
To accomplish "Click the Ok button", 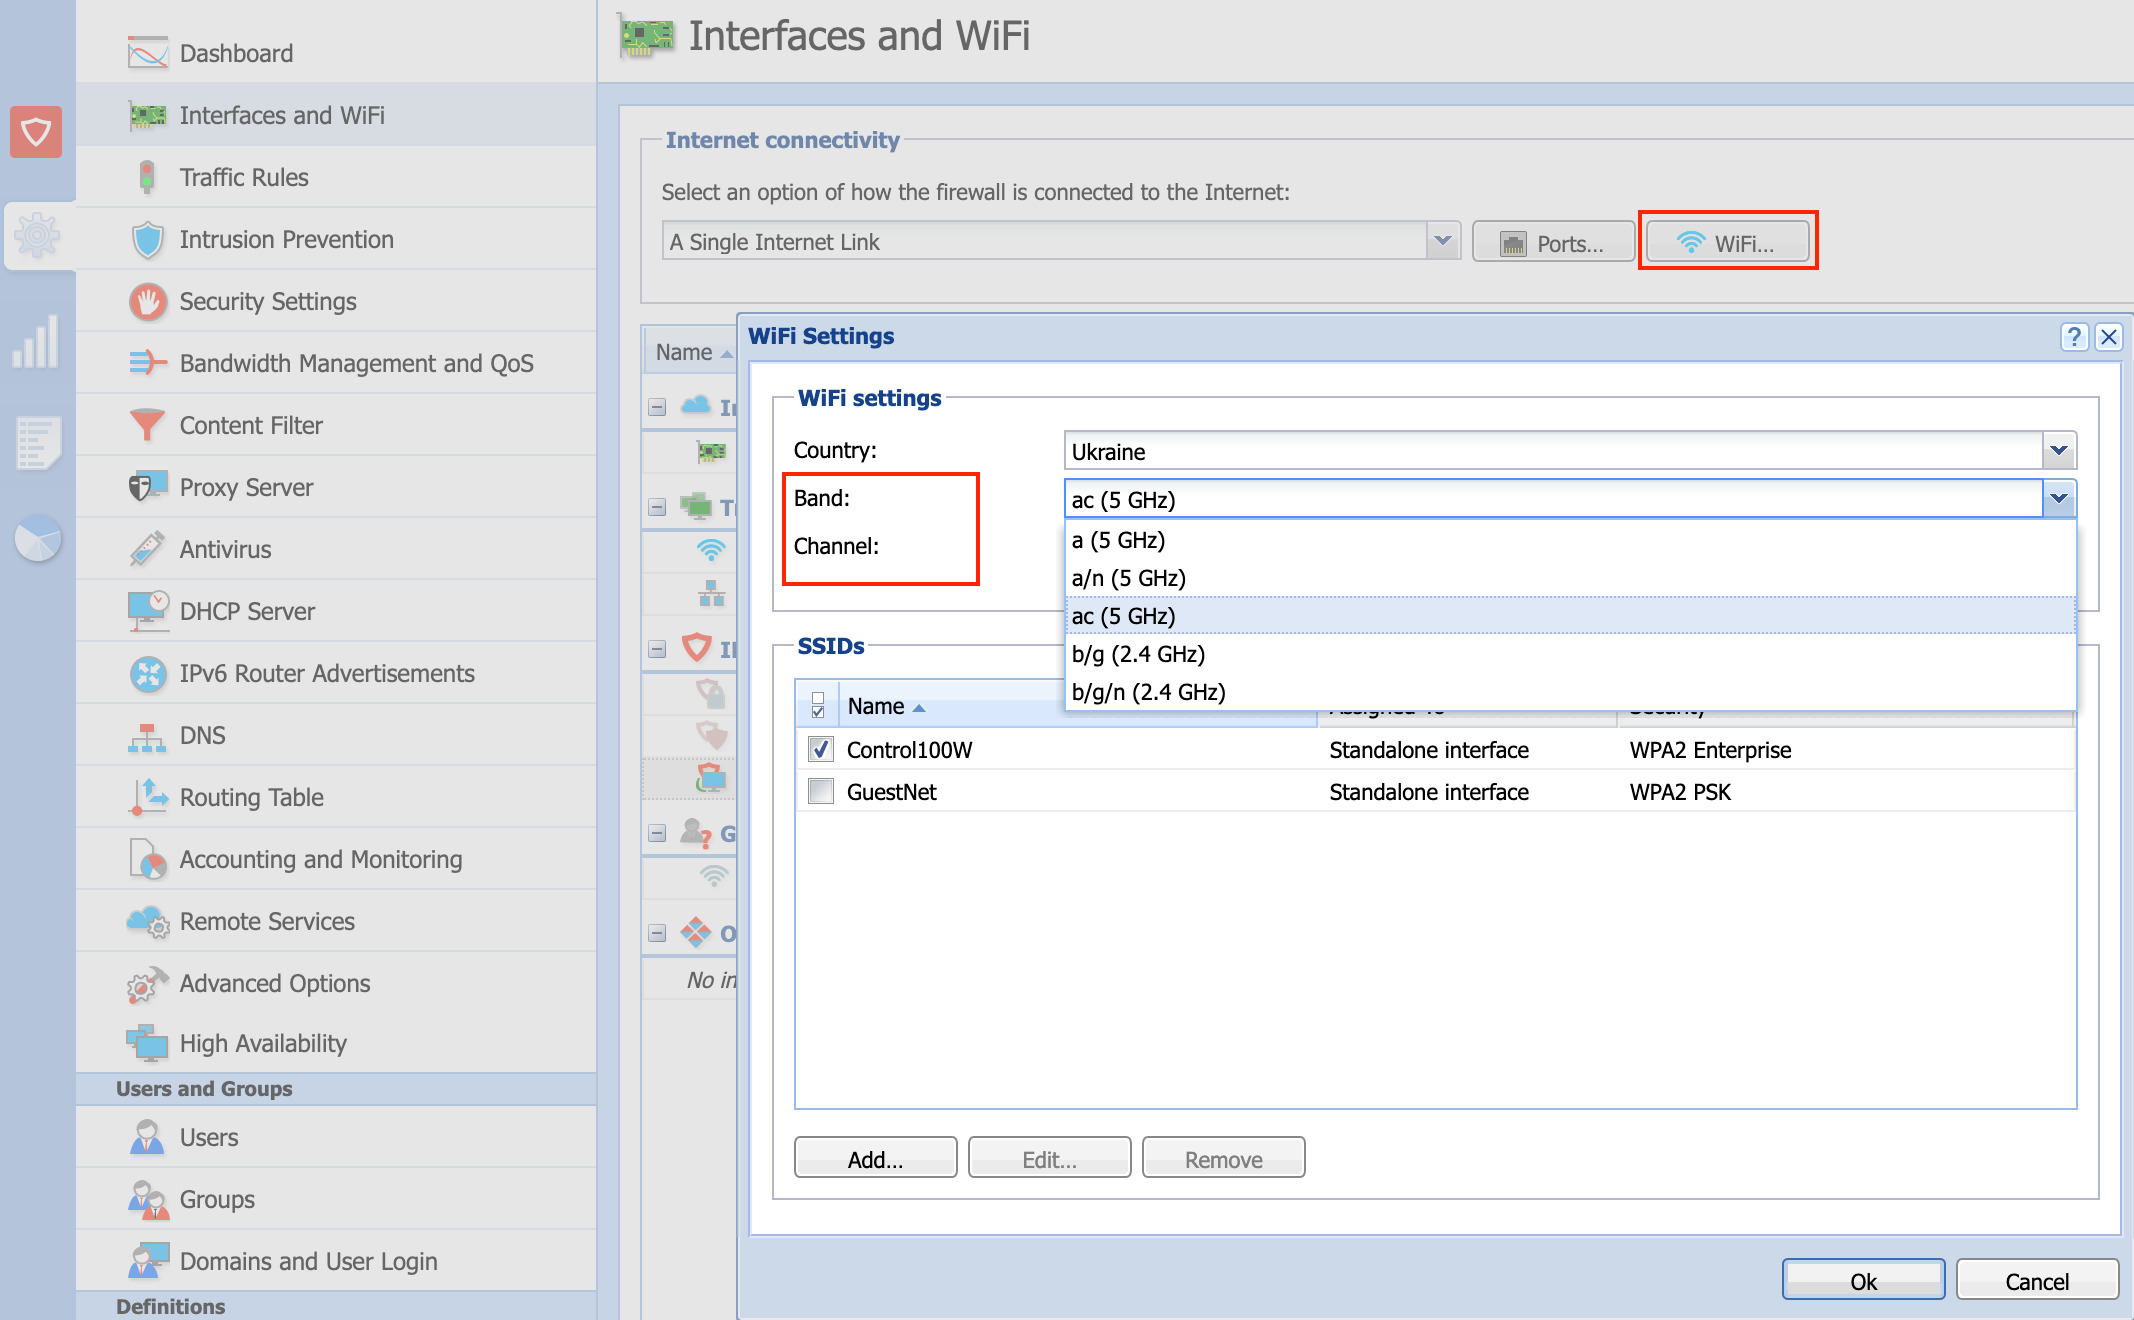I will tap(1862, 1281).
